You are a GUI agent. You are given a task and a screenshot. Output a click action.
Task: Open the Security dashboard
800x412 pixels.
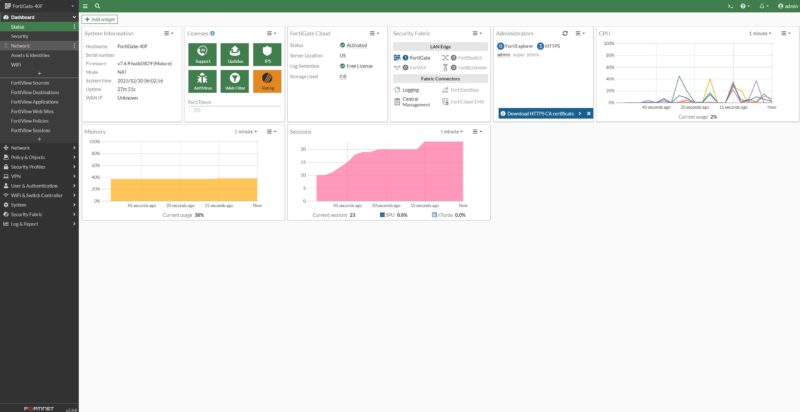click(39, 36)
